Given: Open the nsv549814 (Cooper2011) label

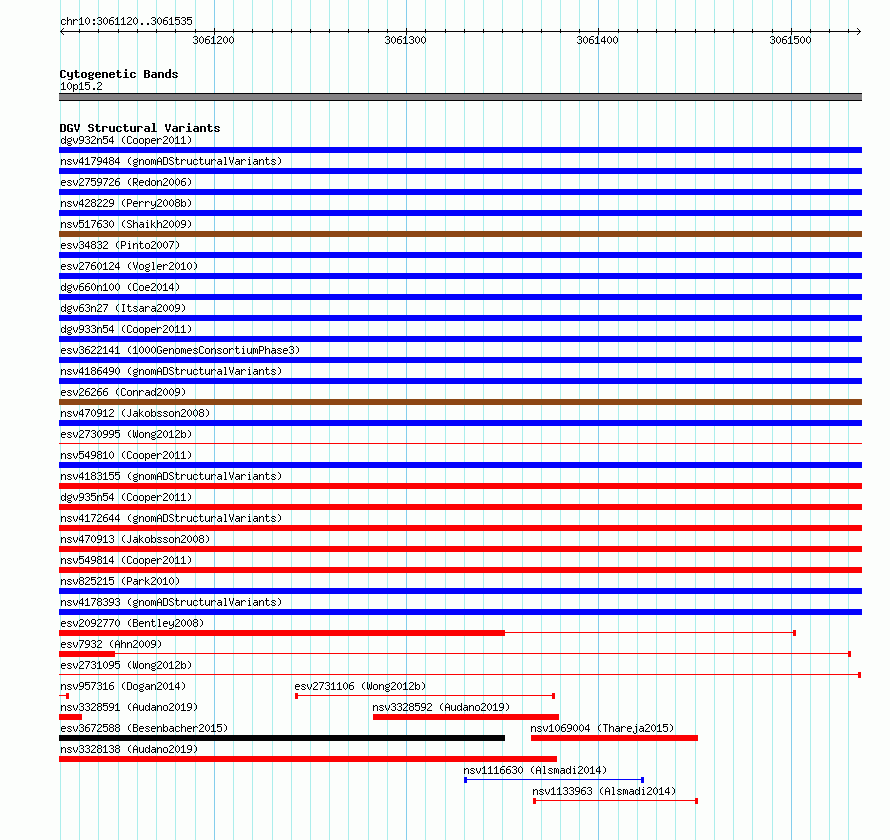Looking at the screenshot, I should (x=126, y=560).
